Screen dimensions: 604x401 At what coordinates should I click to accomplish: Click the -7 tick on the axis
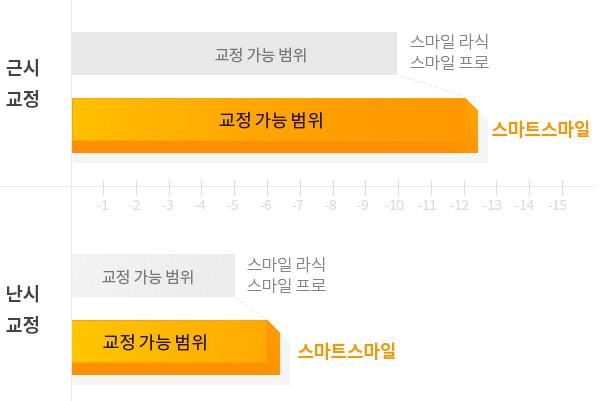pos(297,205)
